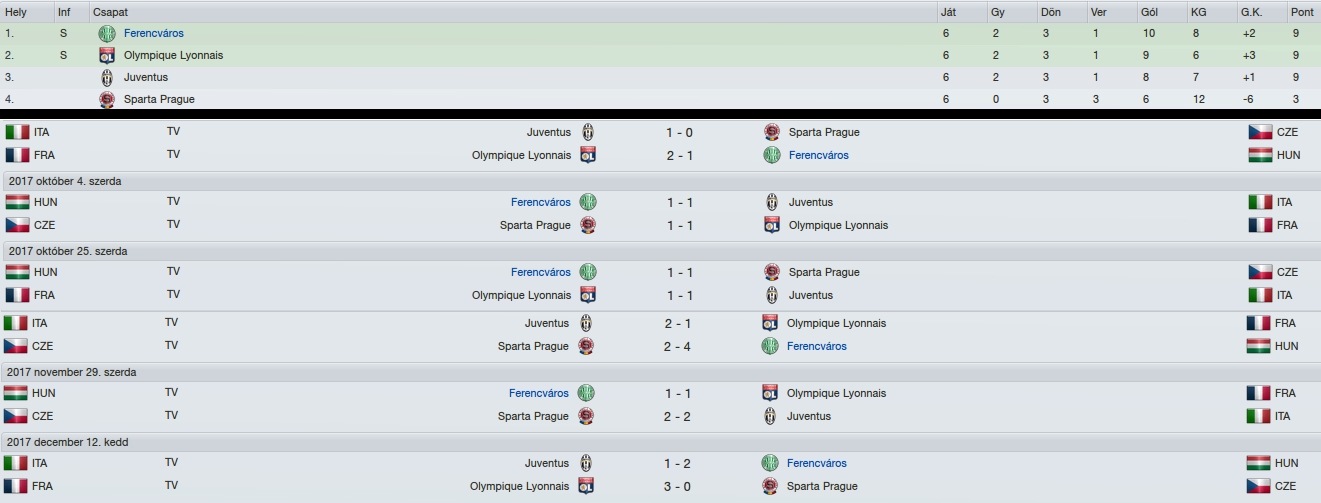
Task: Click Olympique Lyonnais badge in standings table
Action: pos(107,55)
